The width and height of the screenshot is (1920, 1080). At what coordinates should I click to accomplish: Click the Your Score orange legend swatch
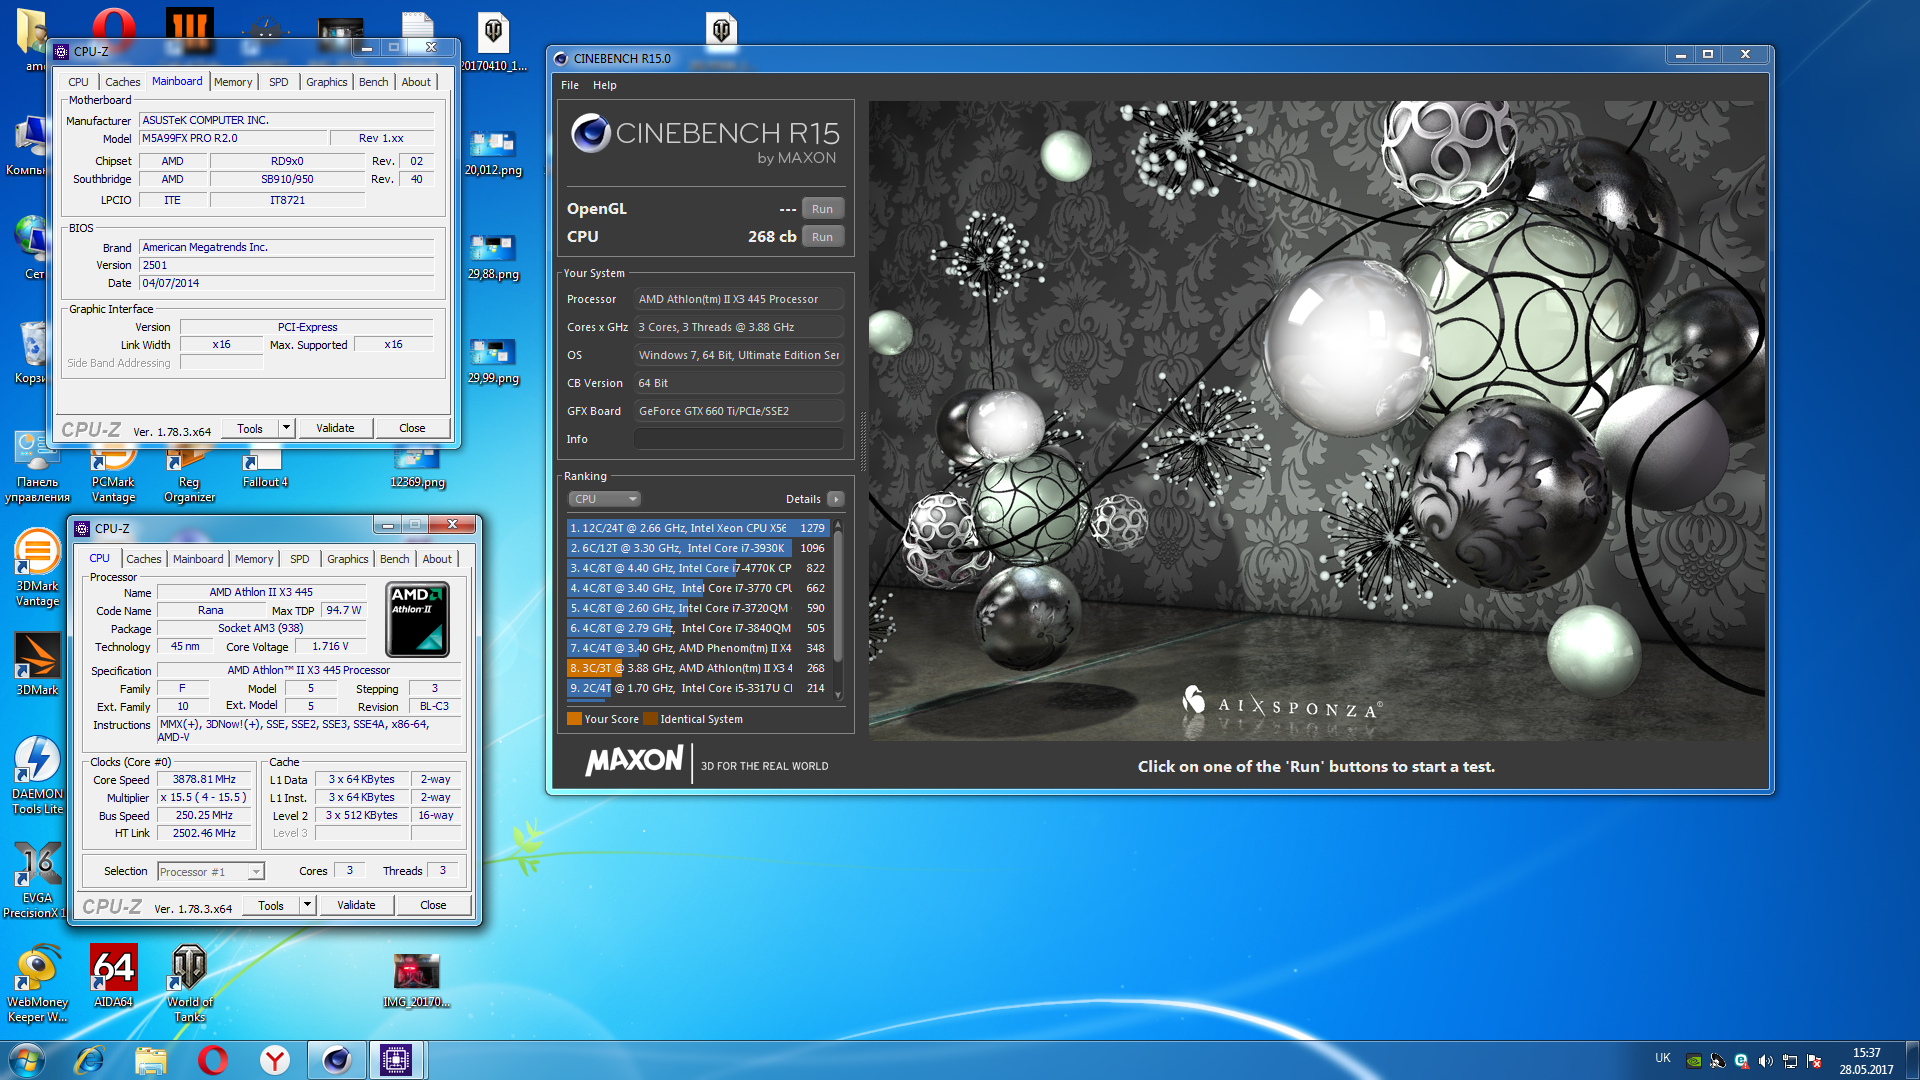(x=574, y=719)
